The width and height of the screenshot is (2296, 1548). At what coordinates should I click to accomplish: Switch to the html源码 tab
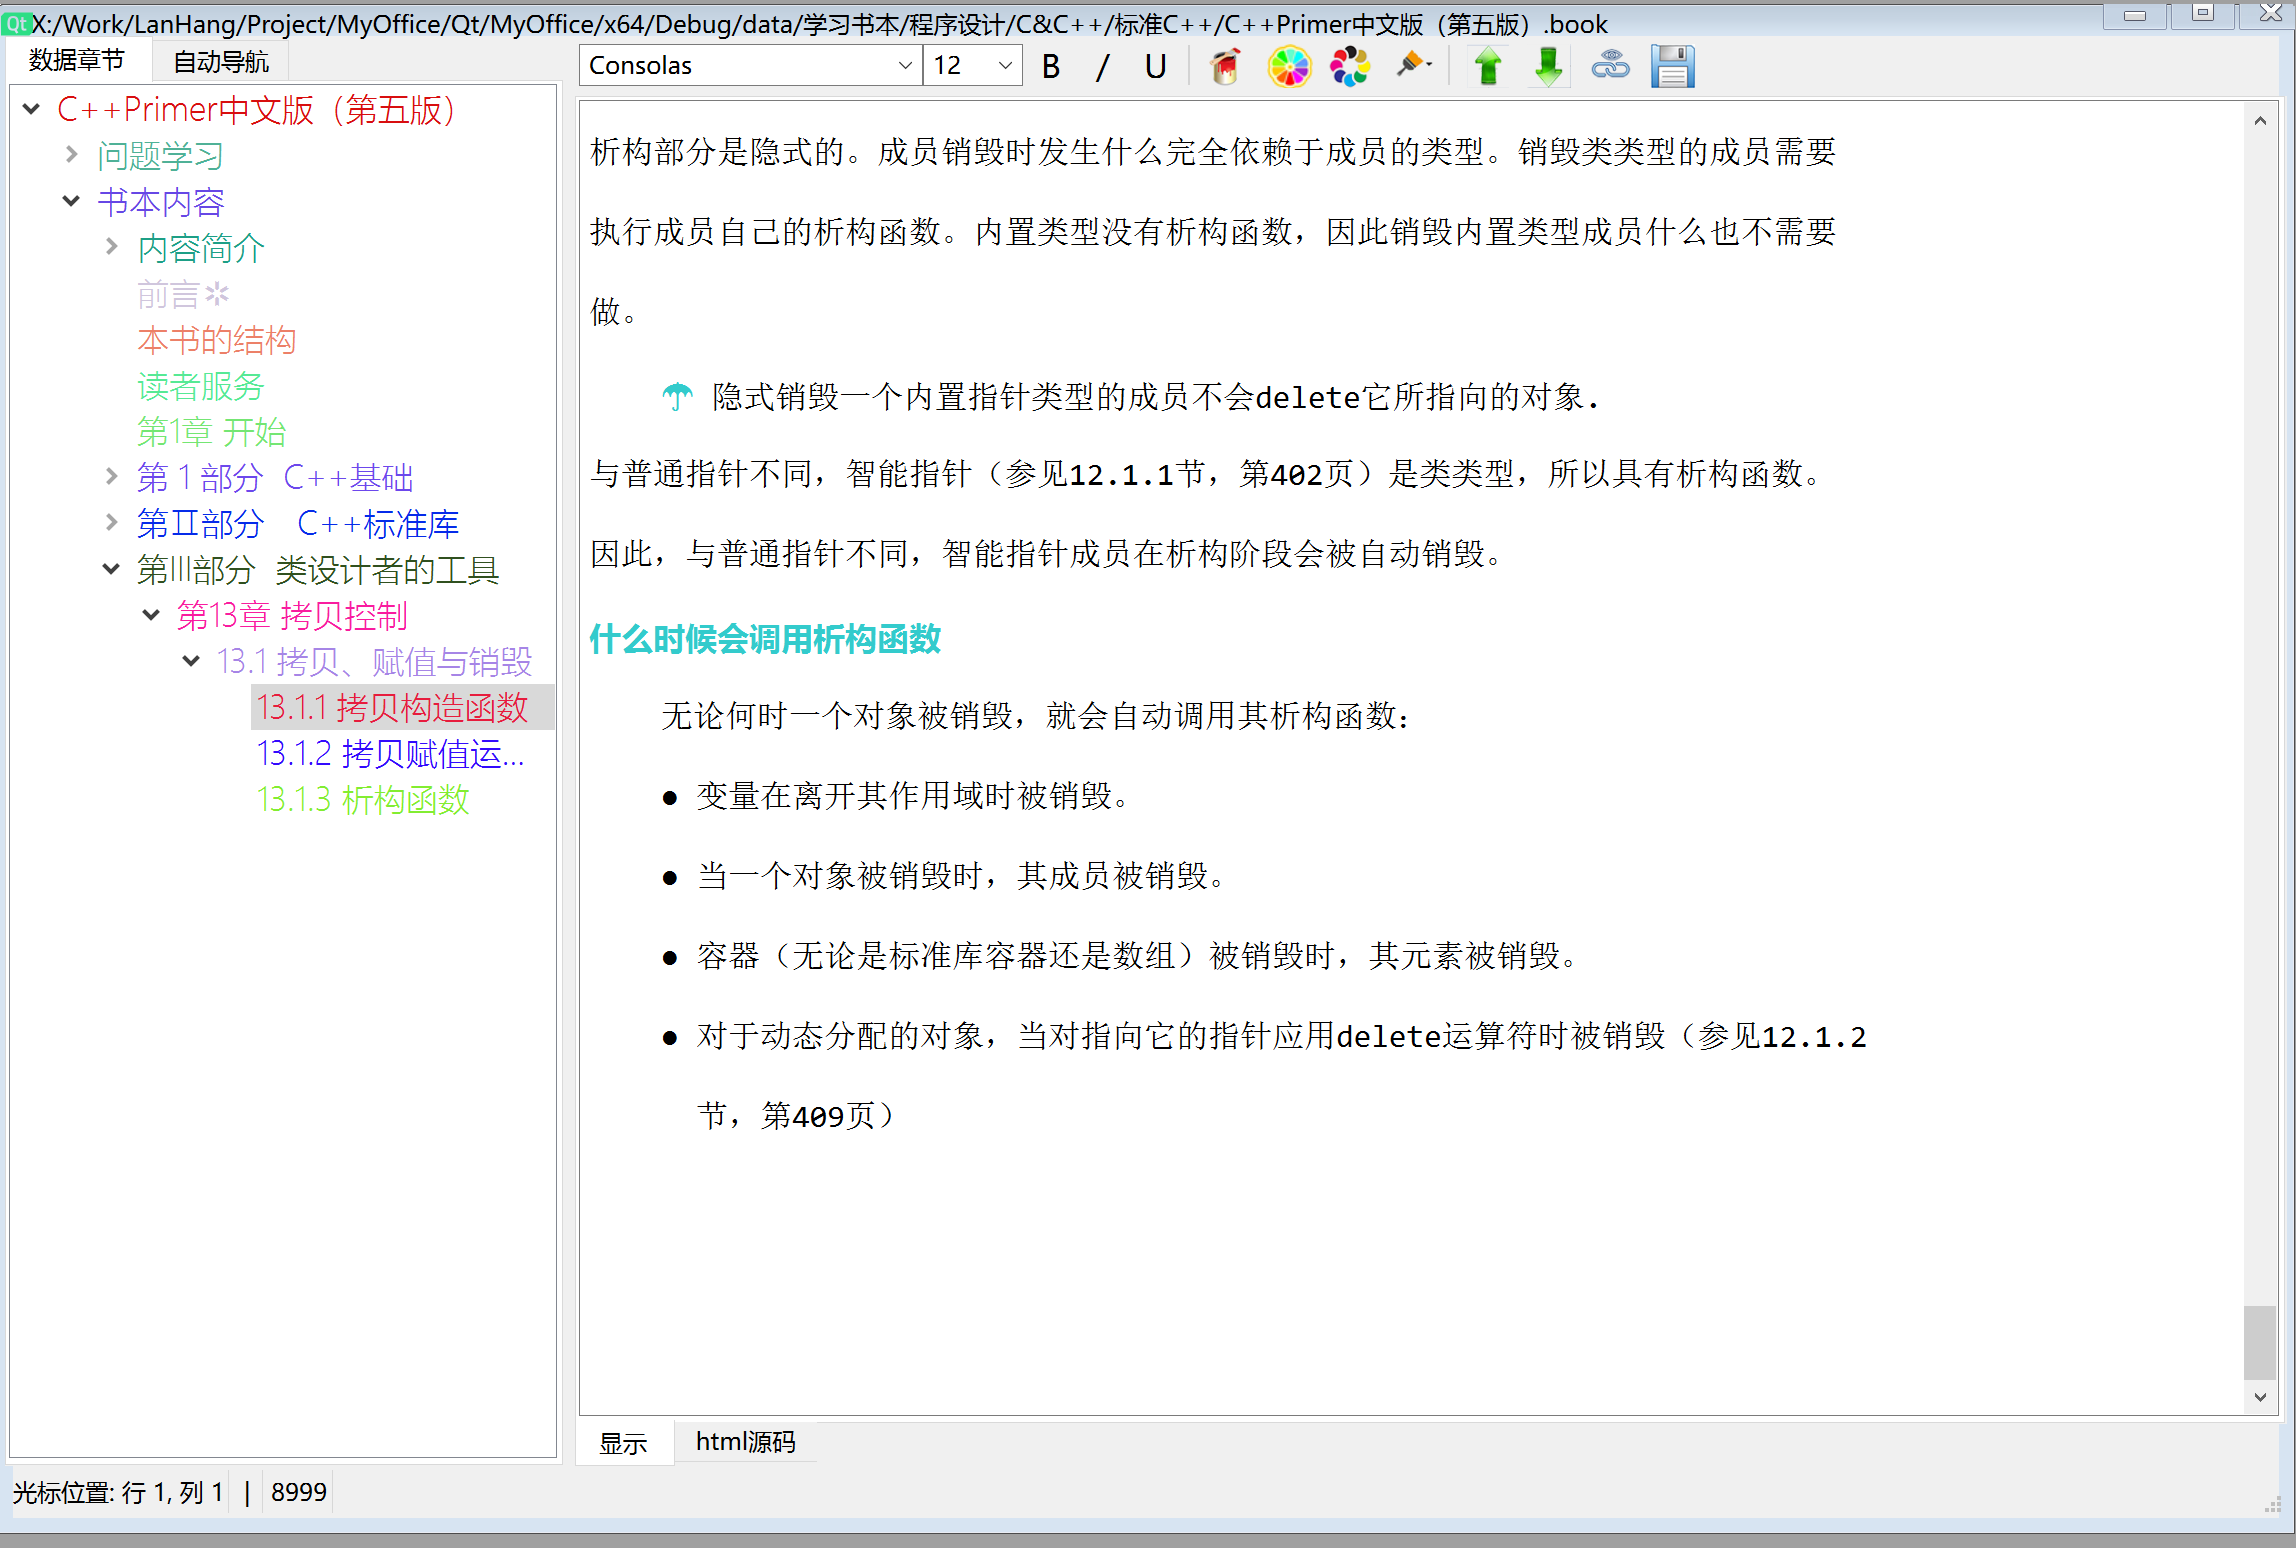coord(745,1442)
